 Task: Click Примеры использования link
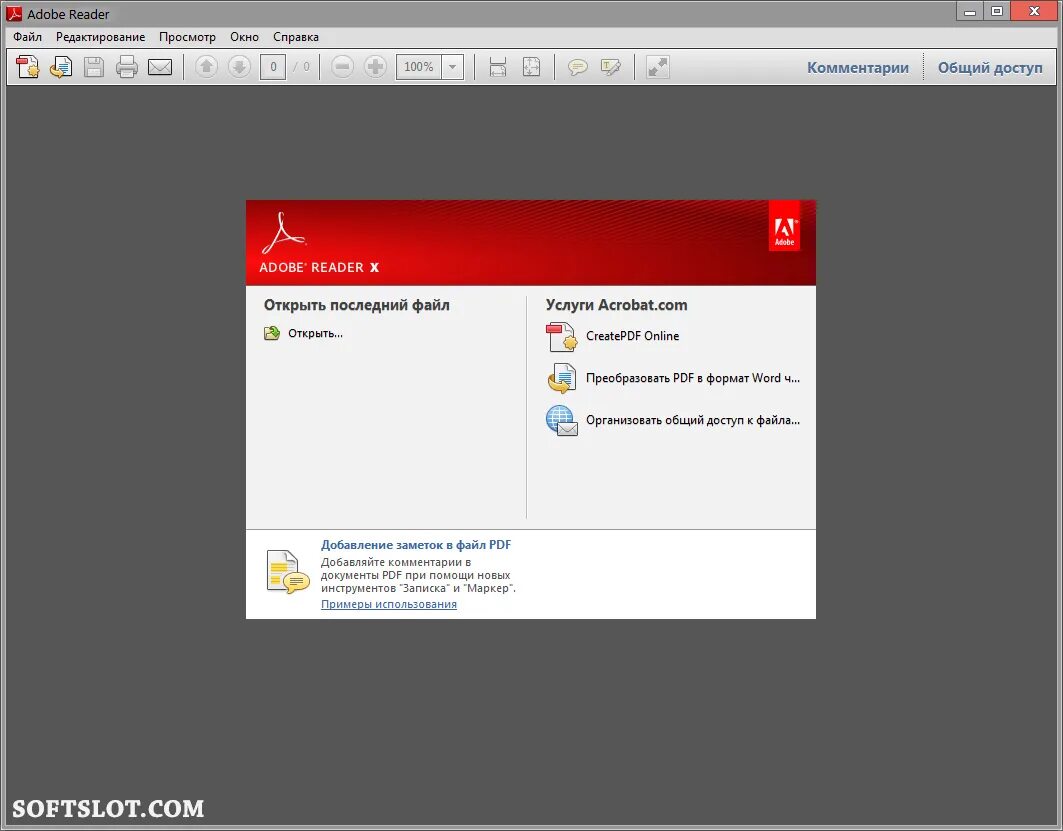coord(388,604)
